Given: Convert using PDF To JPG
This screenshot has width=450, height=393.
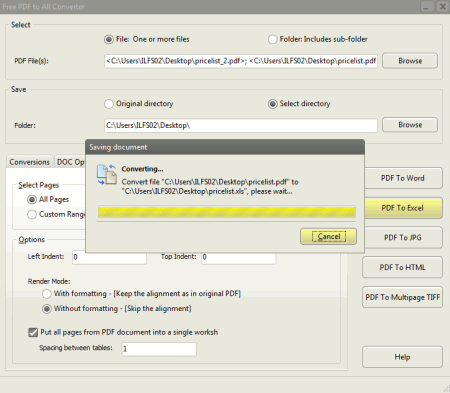Looking at the screenshot, I should [x=402, y=237].
